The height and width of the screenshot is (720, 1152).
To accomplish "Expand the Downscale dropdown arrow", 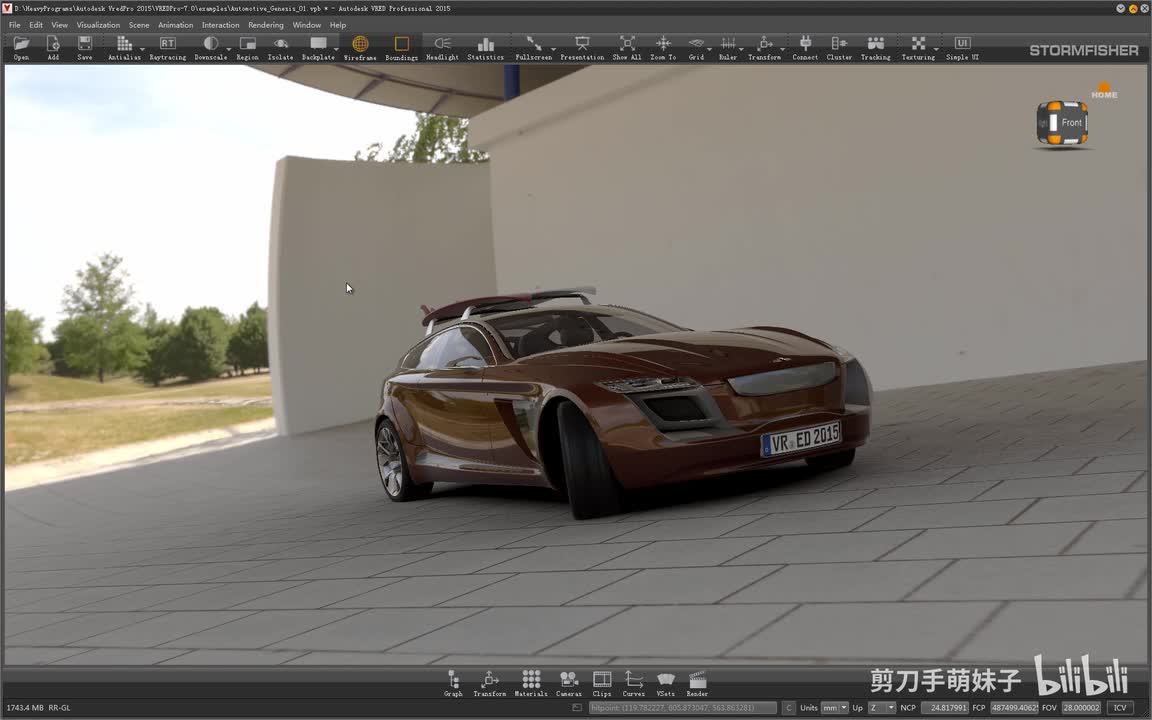I will pyautogui.click(x=229, y=50).
